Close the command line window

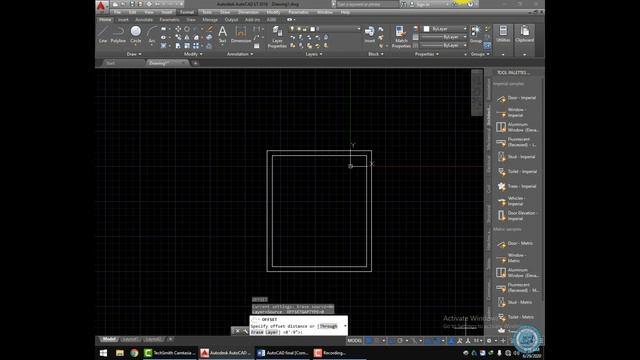click(x=238, y=331)
